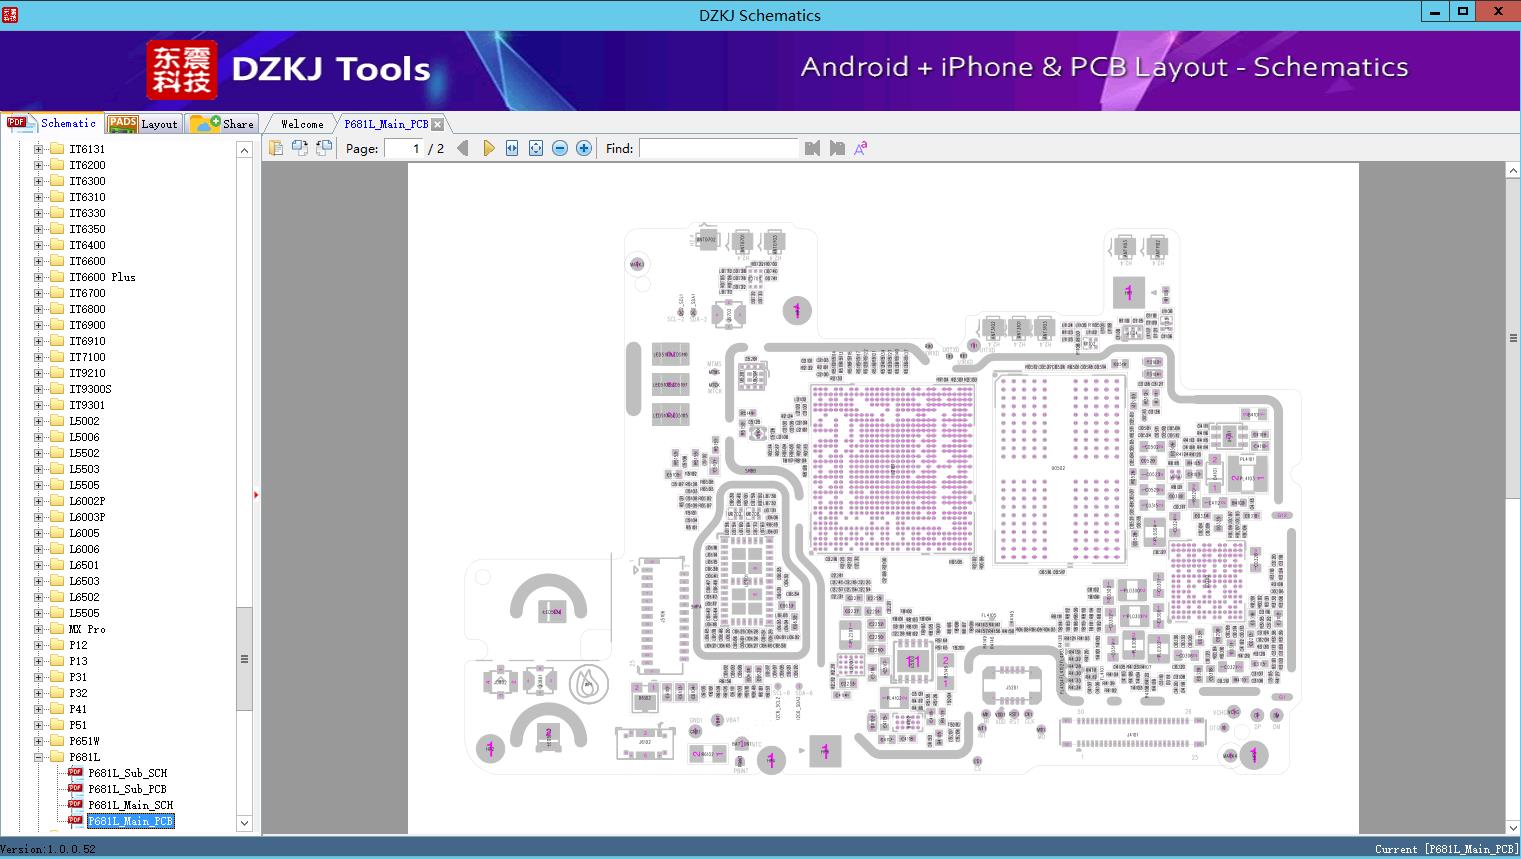The width and height of the screenshot is (1521, 859).
Task: Collapse the P681L folder
Action: (x=38, y=757)
